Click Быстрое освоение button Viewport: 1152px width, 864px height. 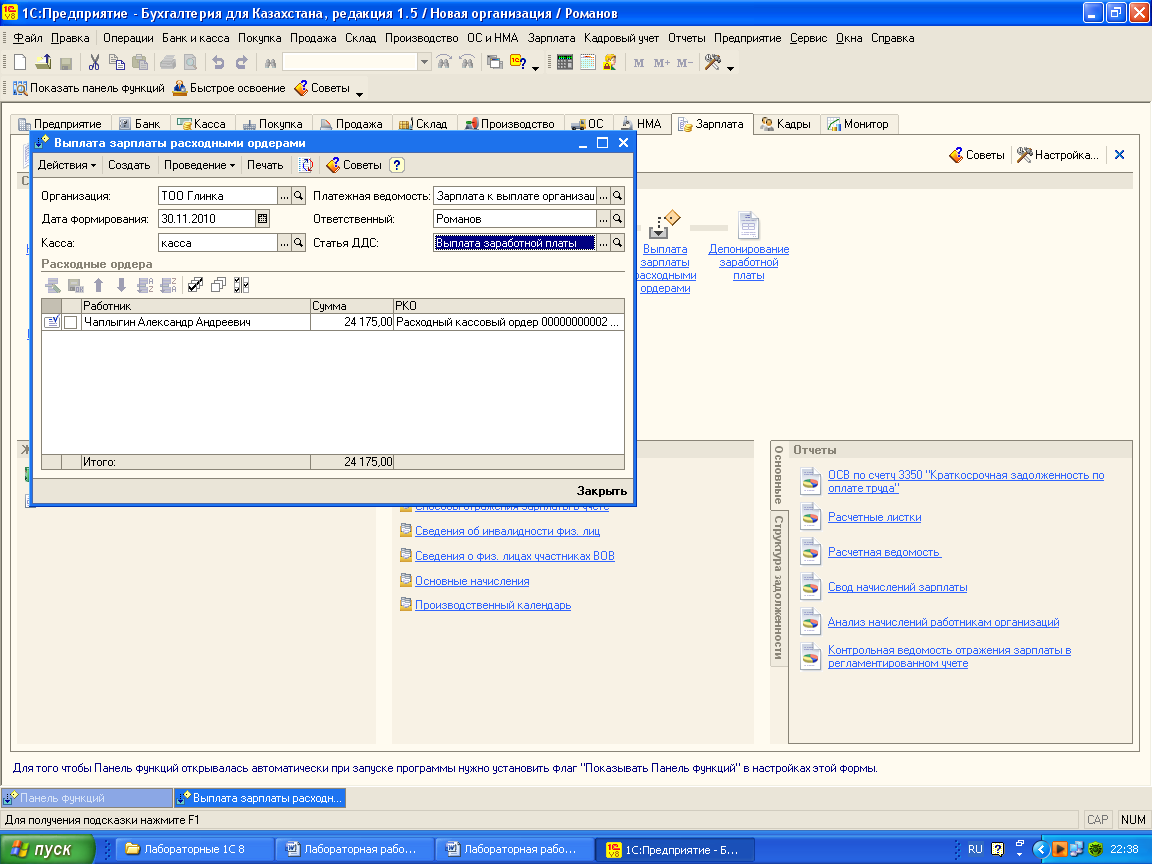click(x=229, y=88)
